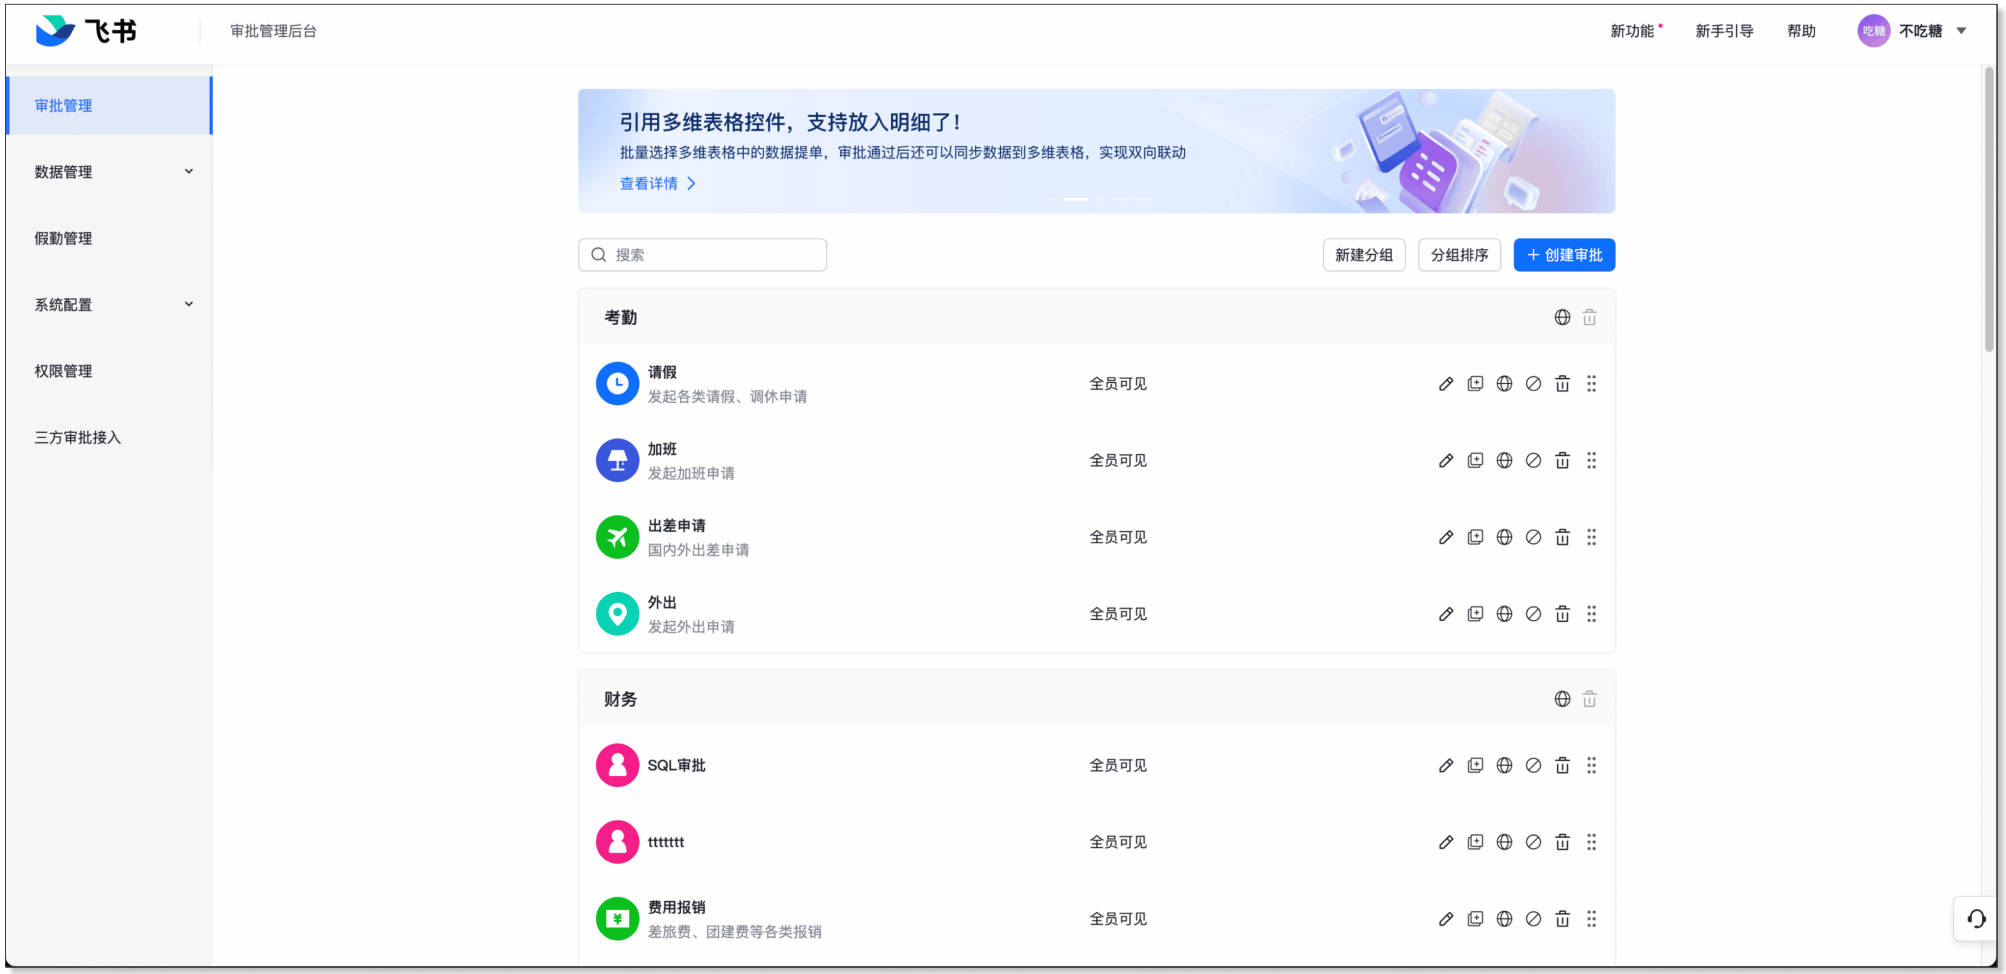
Task: Click the copy icon for 加班 approval
Action: click(1475, 461)
